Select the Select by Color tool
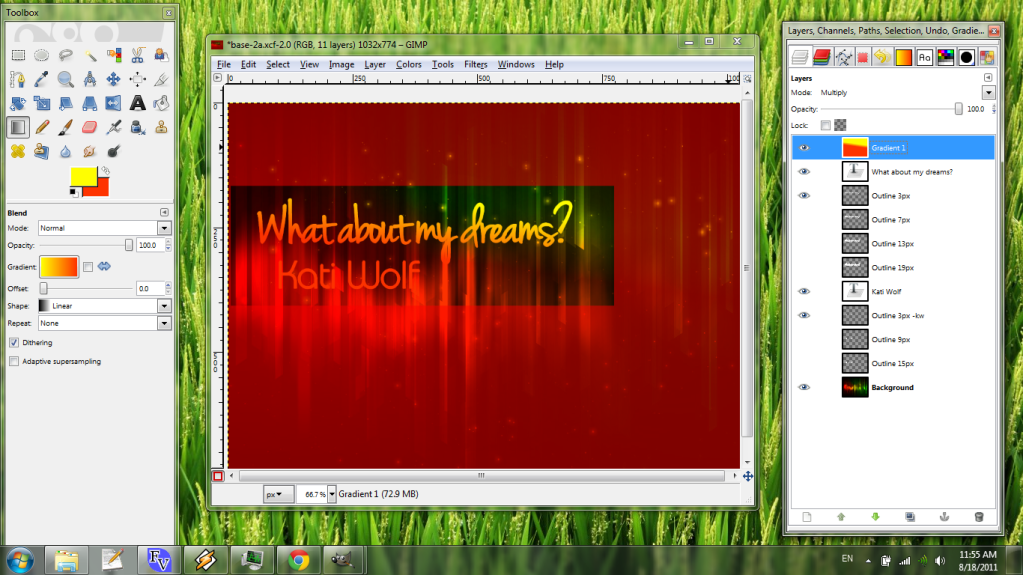 coord(114,55)
